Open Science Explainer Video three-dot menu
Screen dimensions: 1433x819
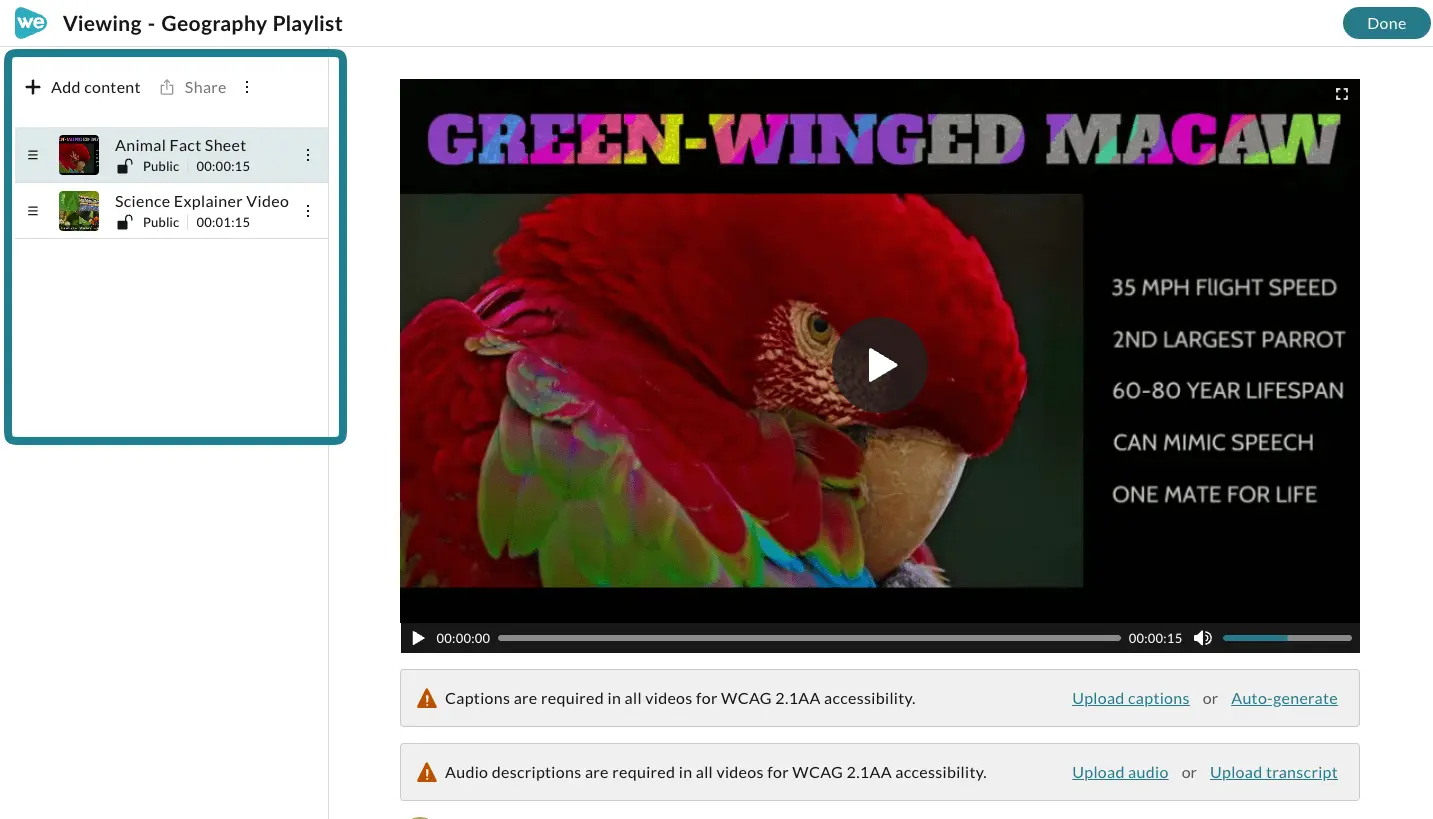pos(308,211)
